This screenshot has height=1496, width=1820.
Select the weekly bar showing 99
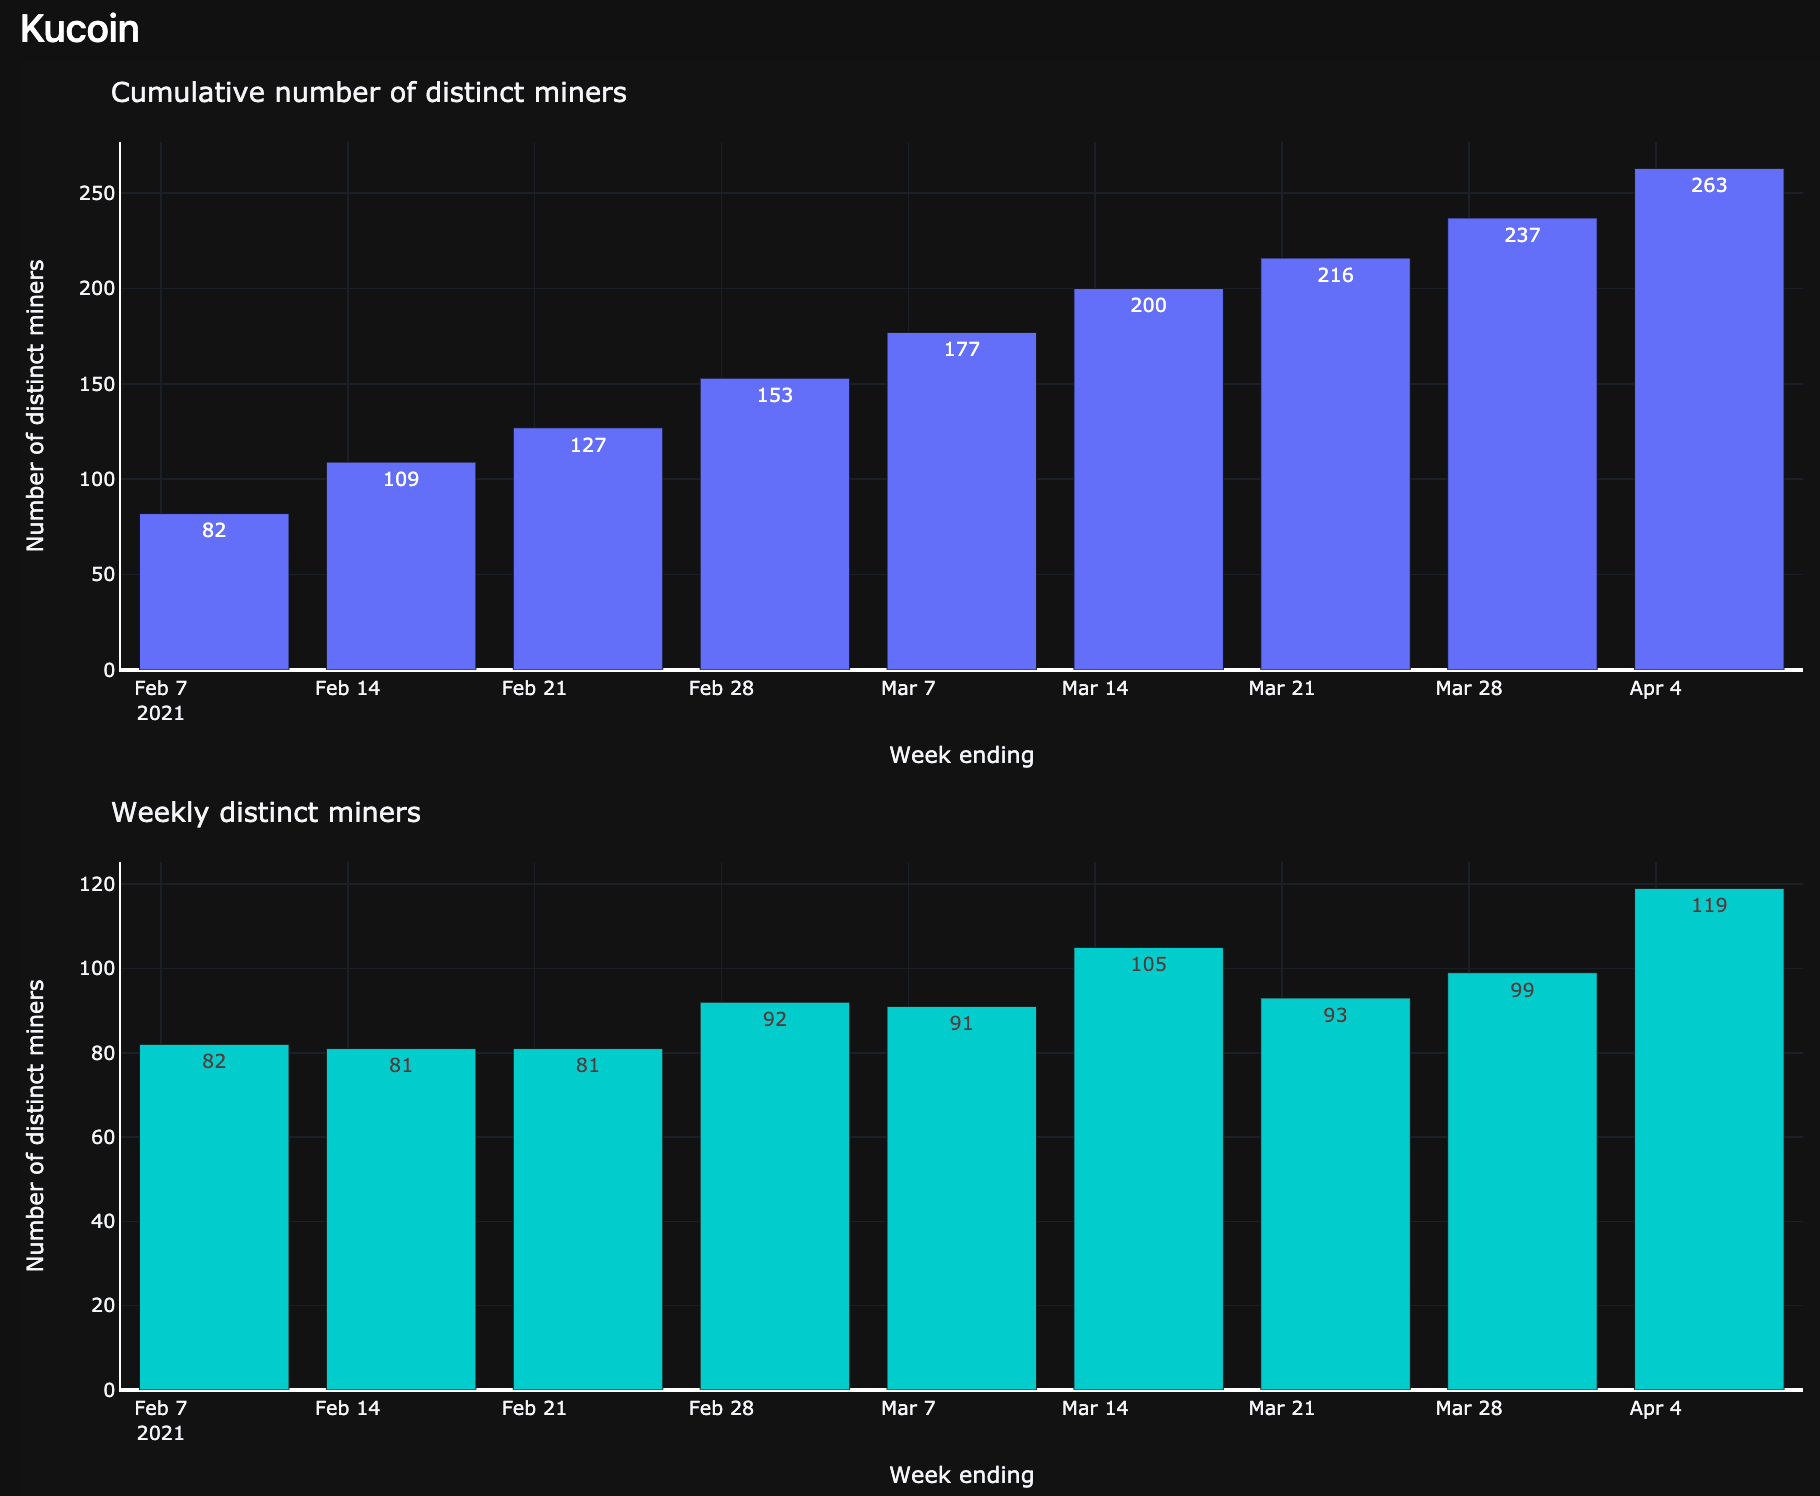tap(1522, 1181)
